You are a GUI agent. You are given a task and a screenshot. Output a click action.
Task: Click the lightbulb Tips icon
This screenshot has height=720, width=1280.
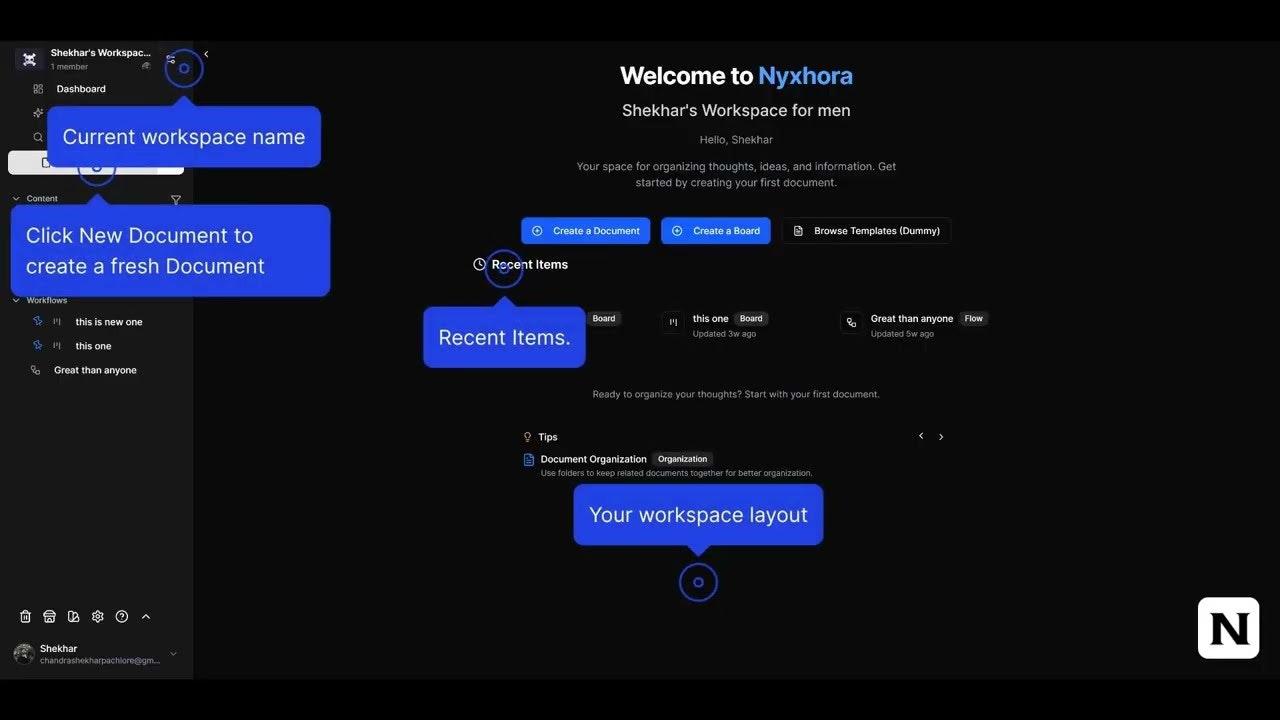(x=528, y=437)
